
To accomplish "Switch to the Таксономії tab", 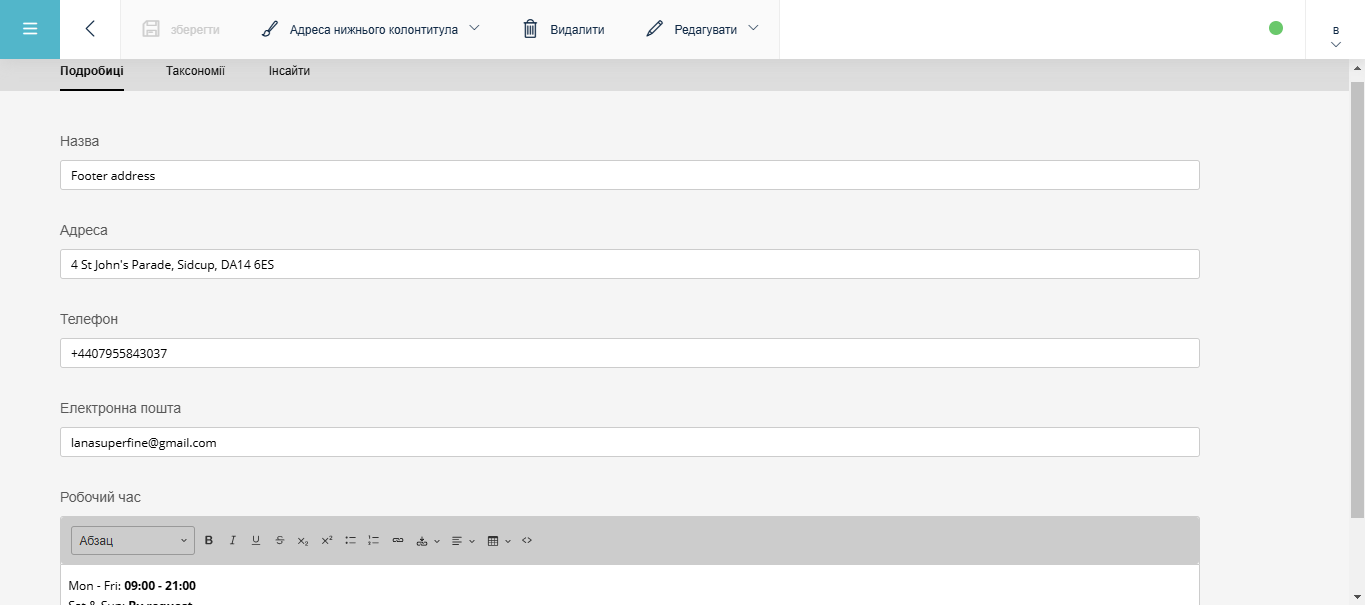I will 195,71.
